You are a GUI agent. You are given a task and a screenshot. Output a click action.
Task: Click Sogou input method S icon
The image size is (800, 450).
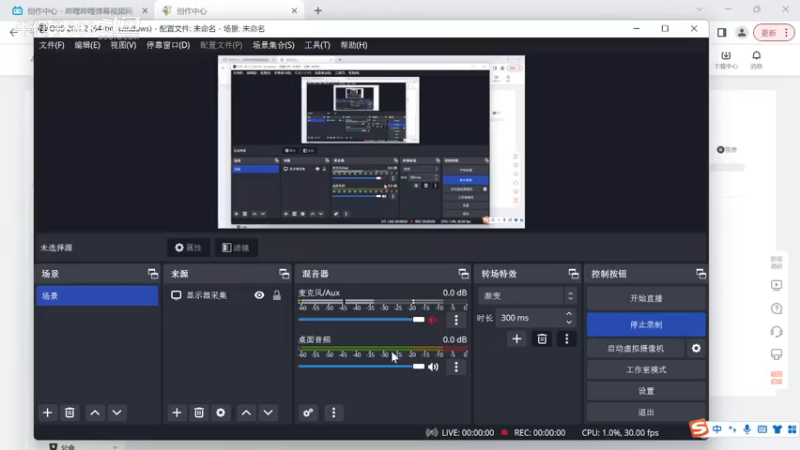(x=698, y=428)
